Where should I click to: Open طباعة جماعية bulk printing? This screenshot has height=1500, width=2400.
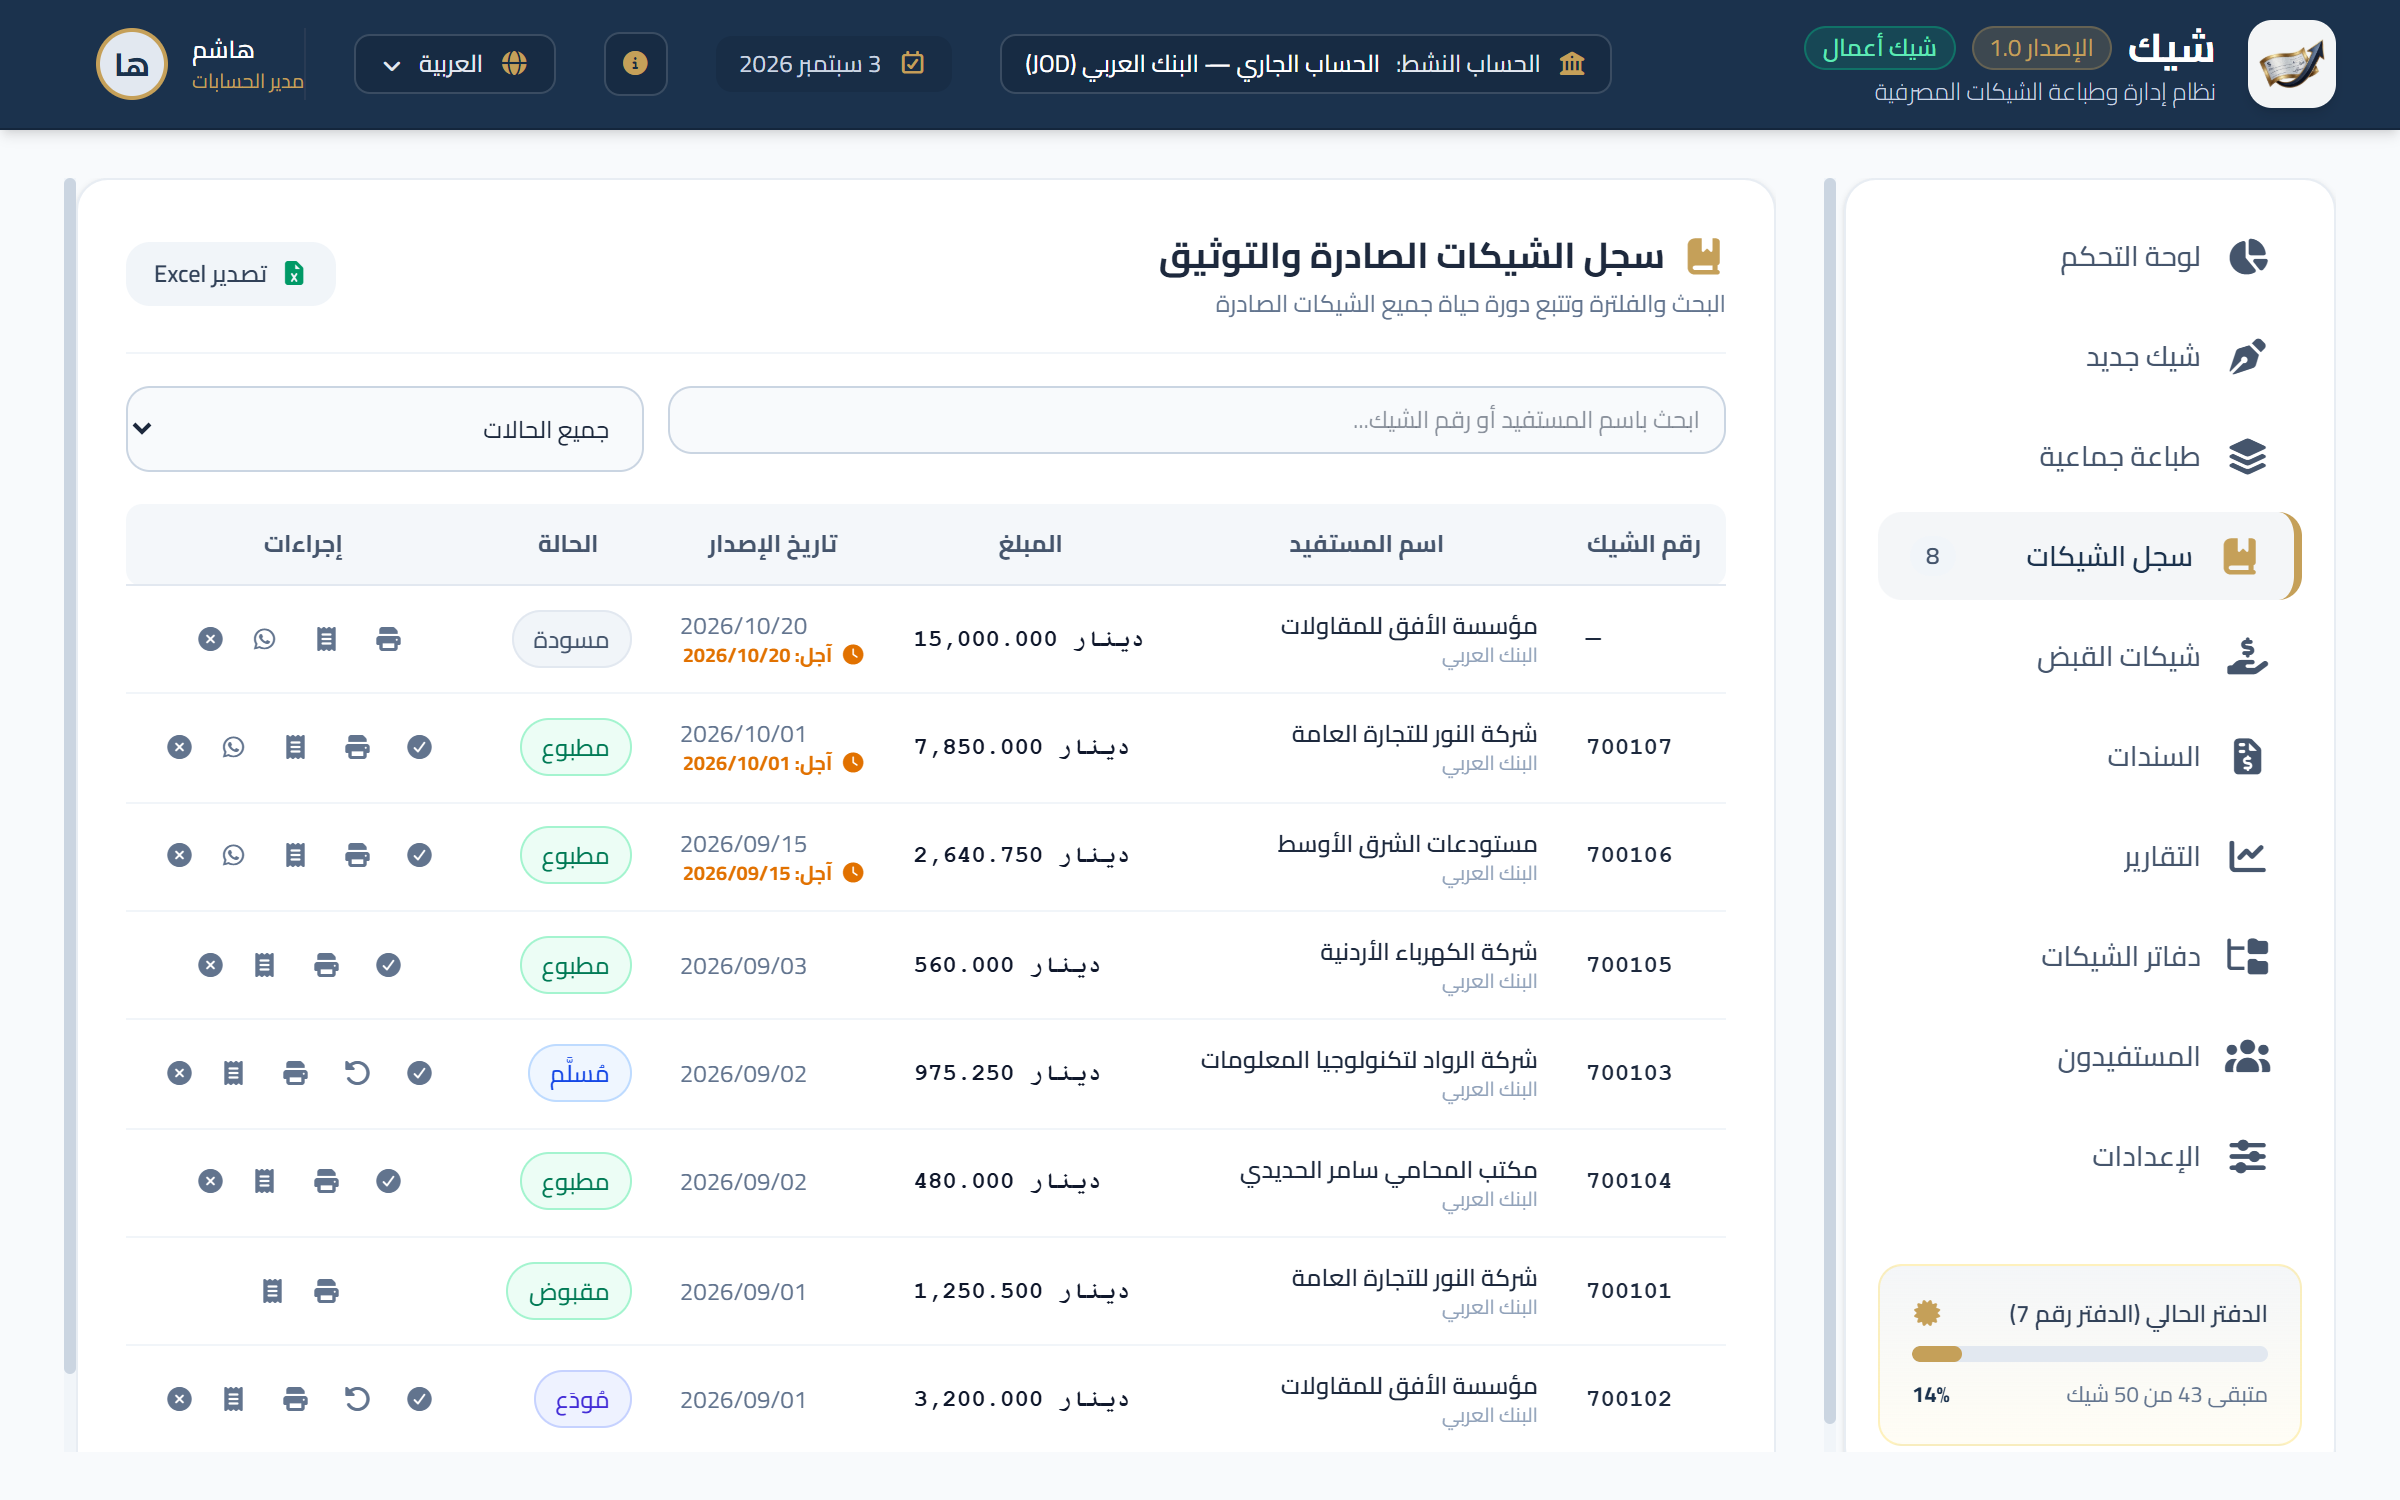tap(2090, 457)
